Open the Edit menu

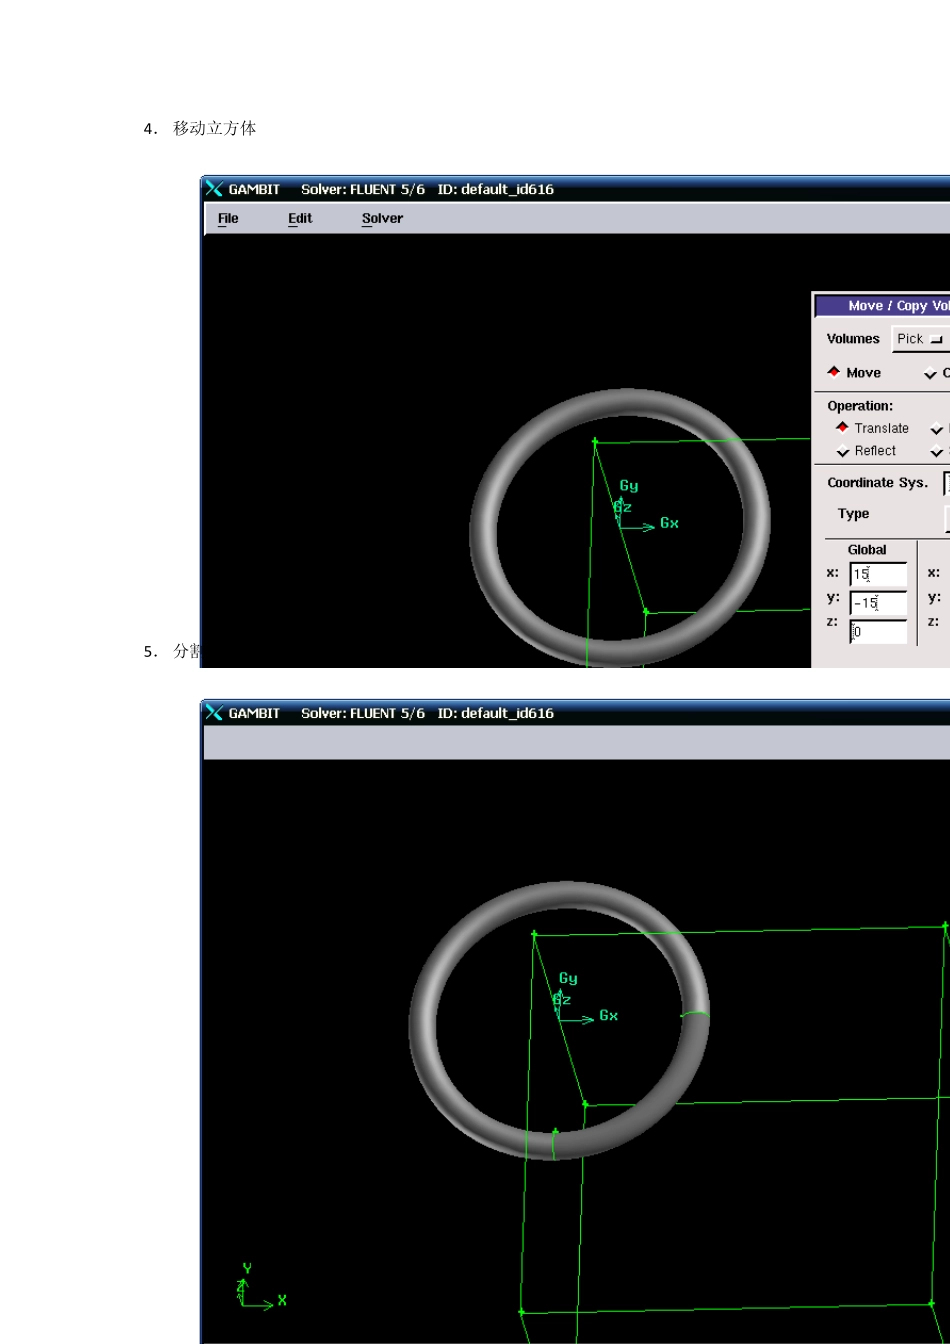tap(300, 218)
